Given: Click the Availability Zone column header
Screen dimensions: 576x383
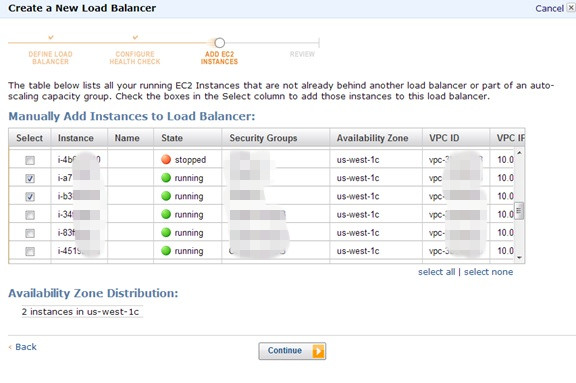Looking at the screenshot, I should 376,138.
